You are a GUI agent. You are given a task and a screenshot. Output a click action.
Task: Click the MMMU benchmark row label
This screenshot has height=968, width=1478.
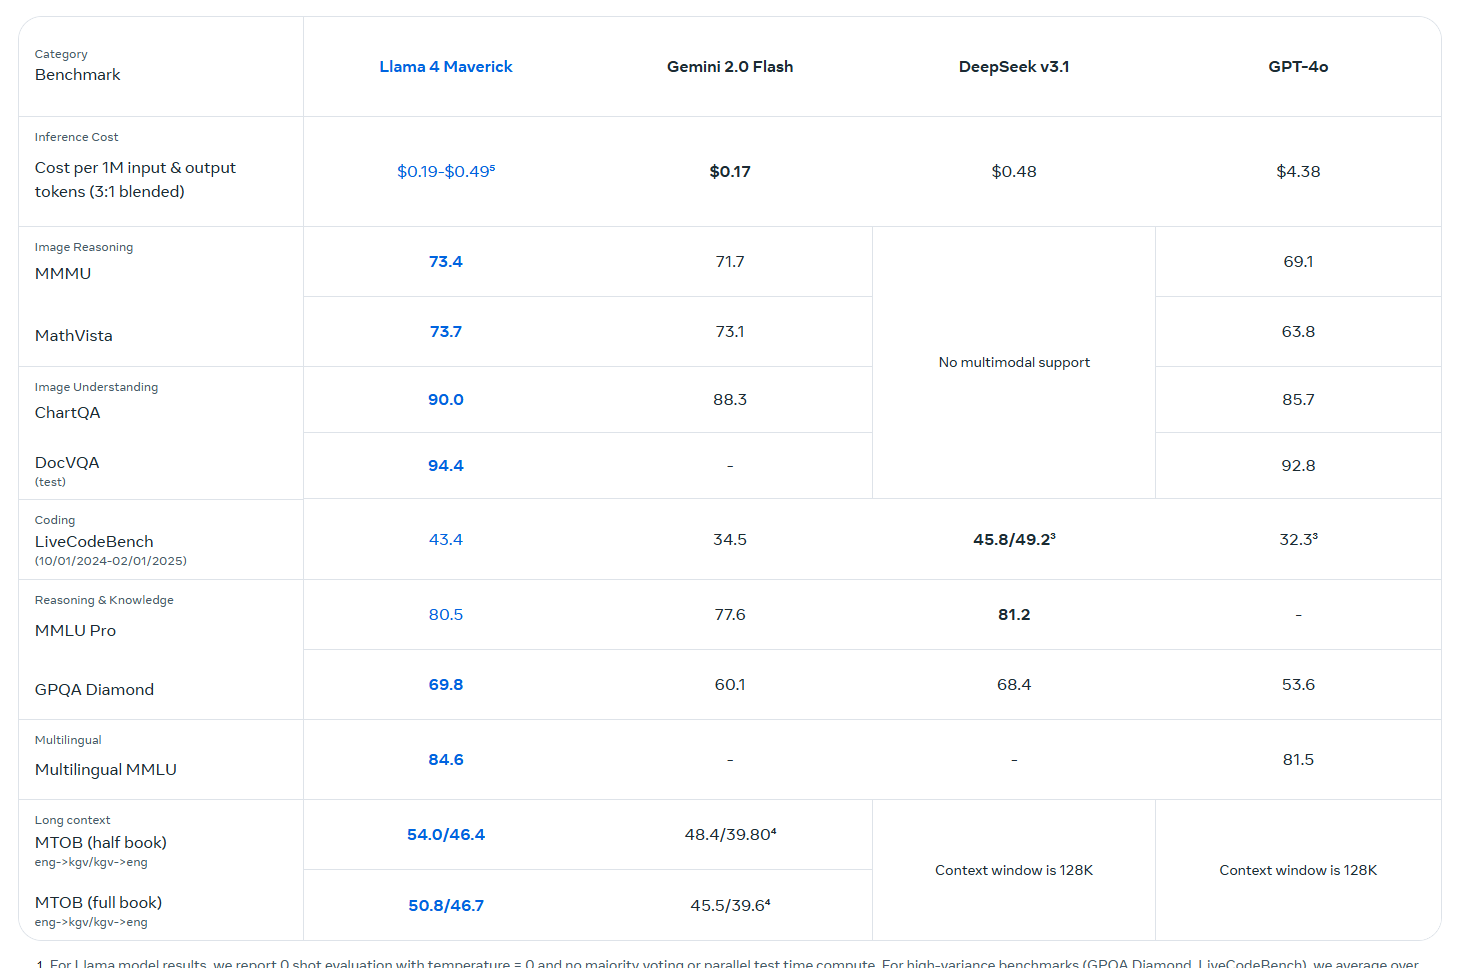pos(63,274)
